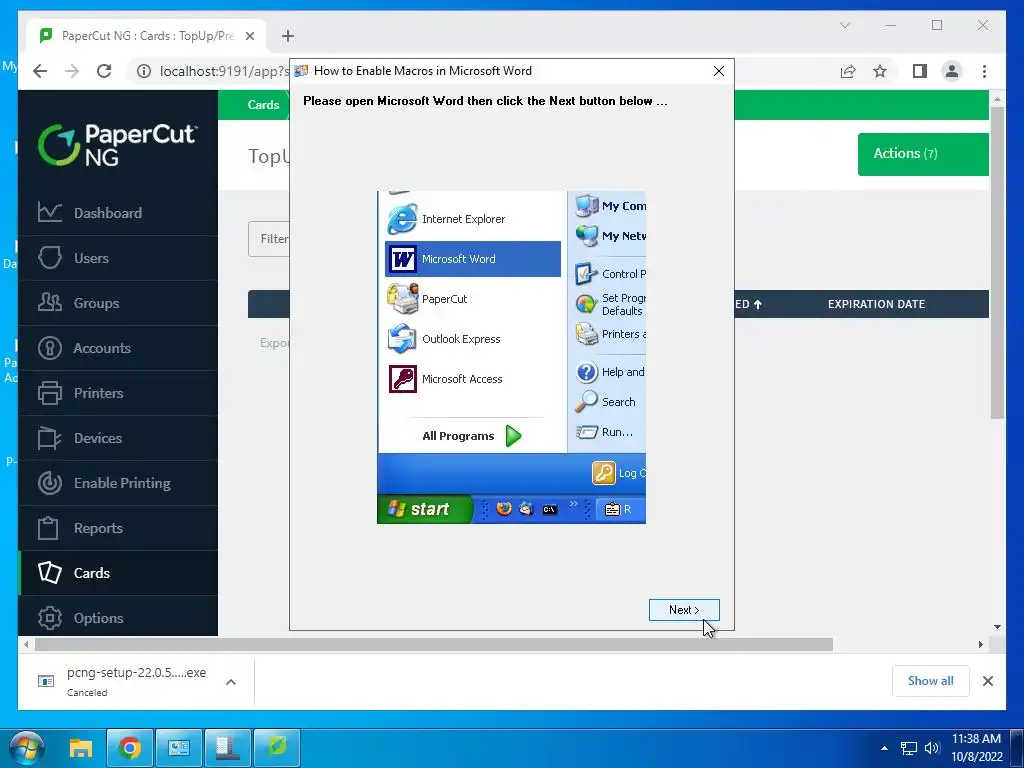Click the localhost:9191 address bar
1024x768 pixels.
(x=223, y=71)
